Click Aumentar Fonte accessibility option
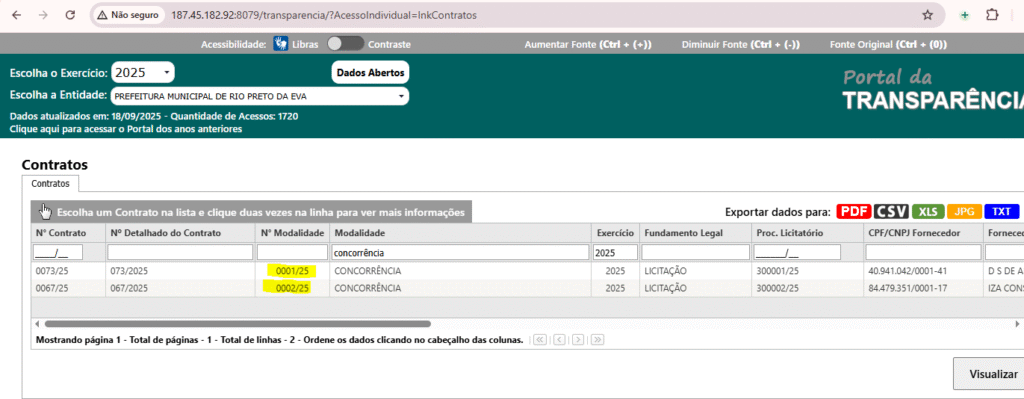This screenshot has height=399, width=1024. click(588, 45)
